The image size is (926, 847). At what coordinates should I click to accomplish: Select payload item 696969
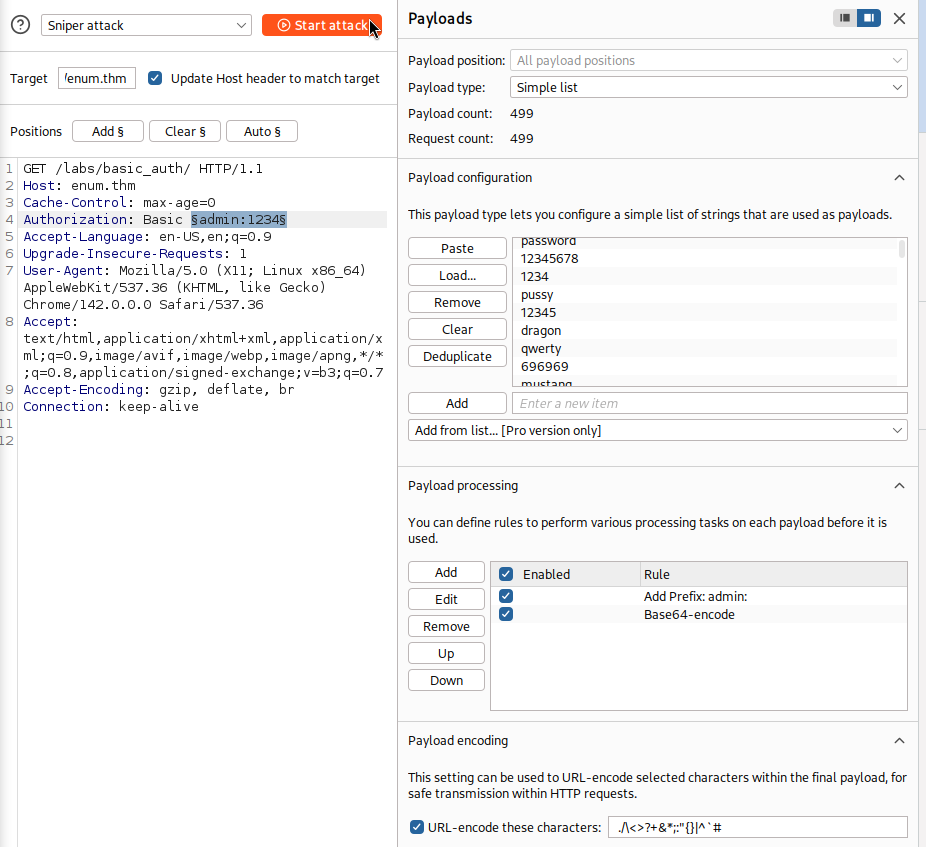[x=706, y=366]
